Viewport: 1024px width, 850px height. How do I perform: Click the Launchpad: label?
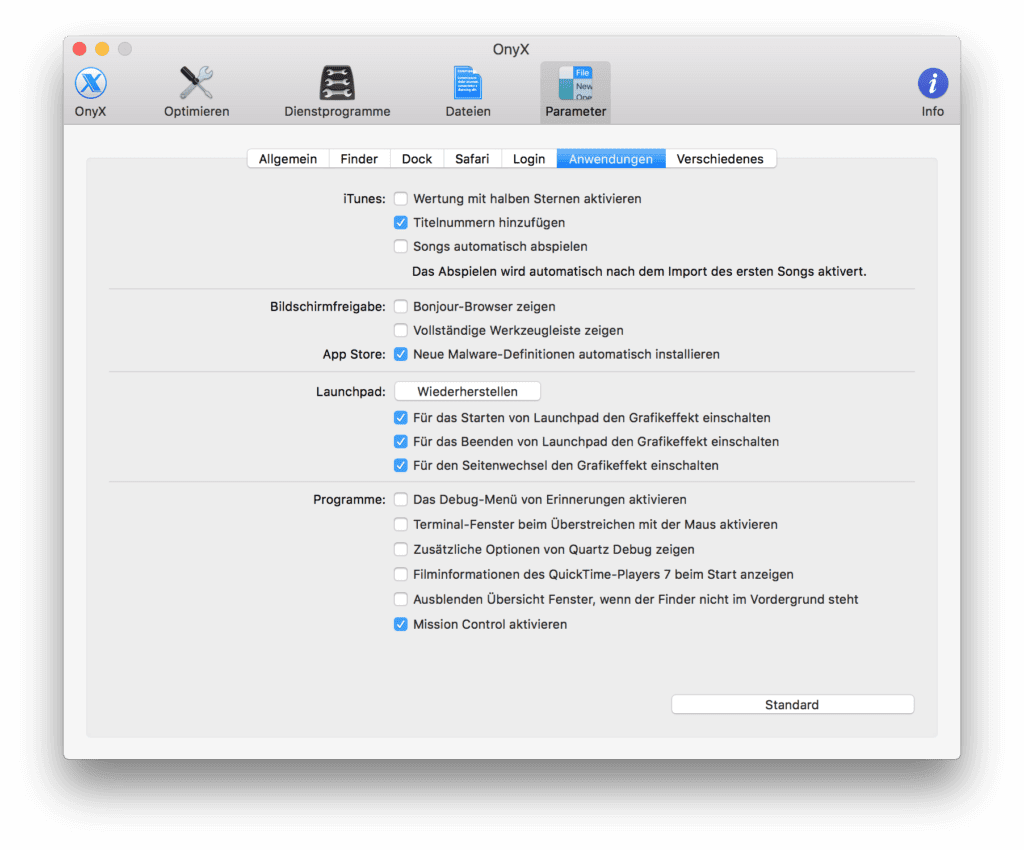click(x=351, y=392)
